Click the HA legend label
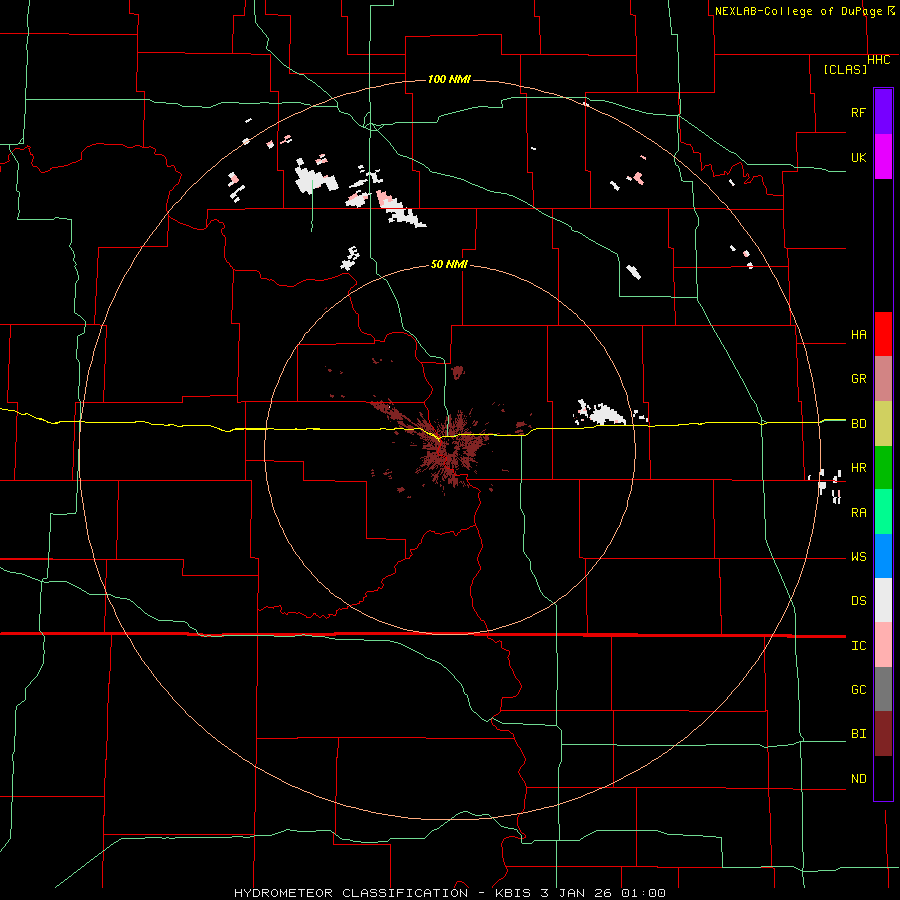 coord(858,335)
